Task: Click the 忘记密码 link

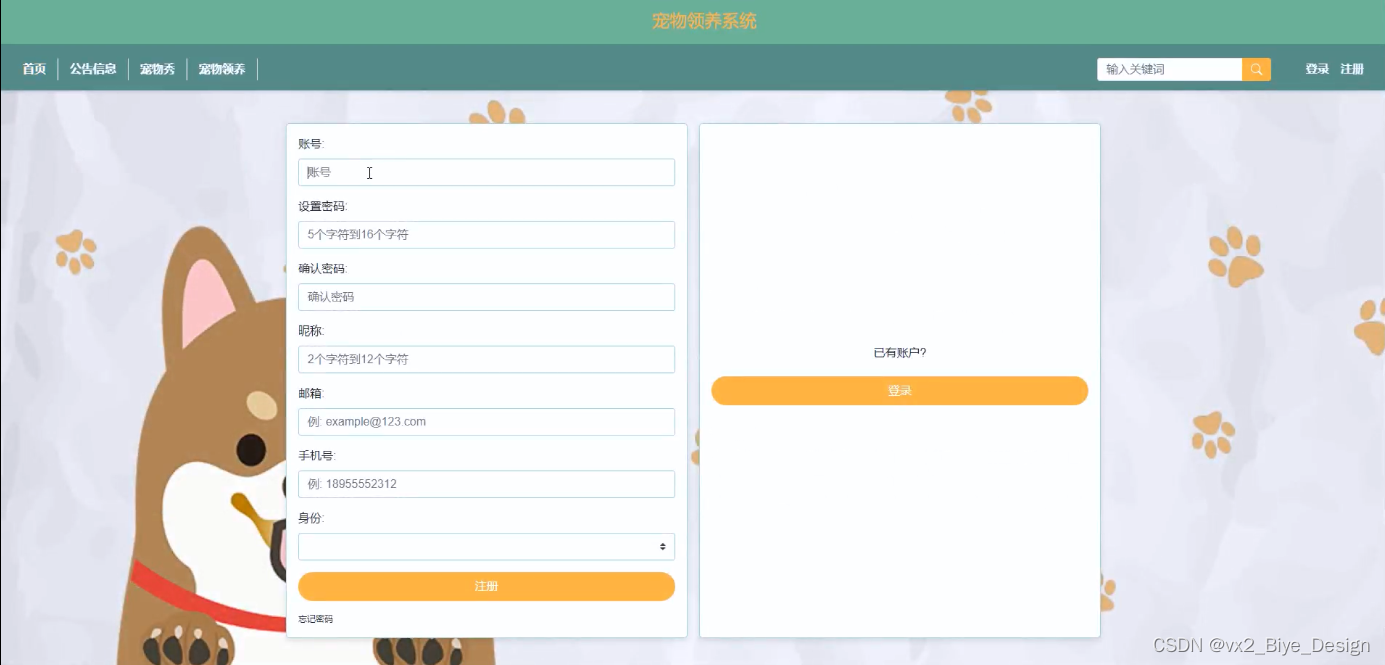Action: click(x=316, y=620)
